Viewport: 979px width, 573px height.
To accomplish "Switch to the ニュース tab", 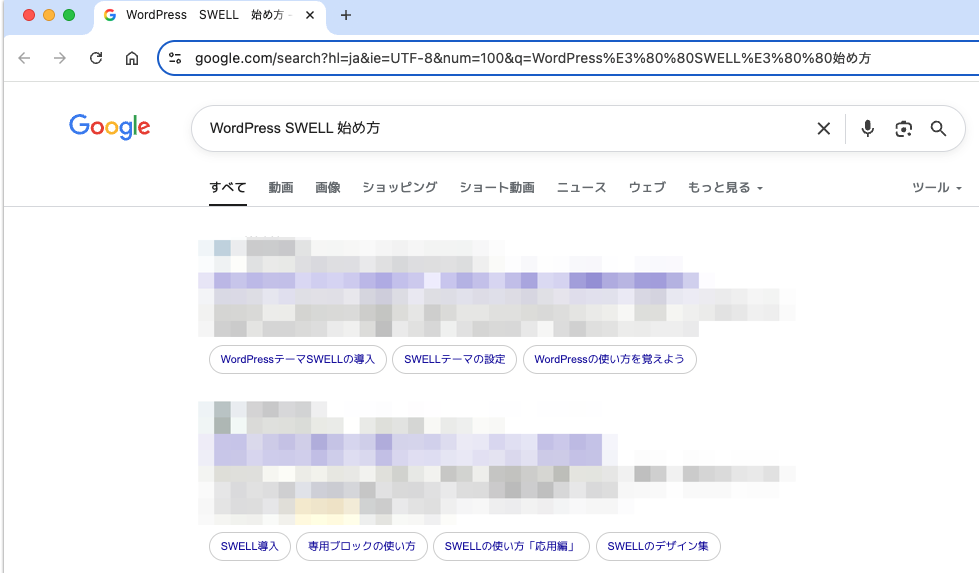I will pos(581,188).
